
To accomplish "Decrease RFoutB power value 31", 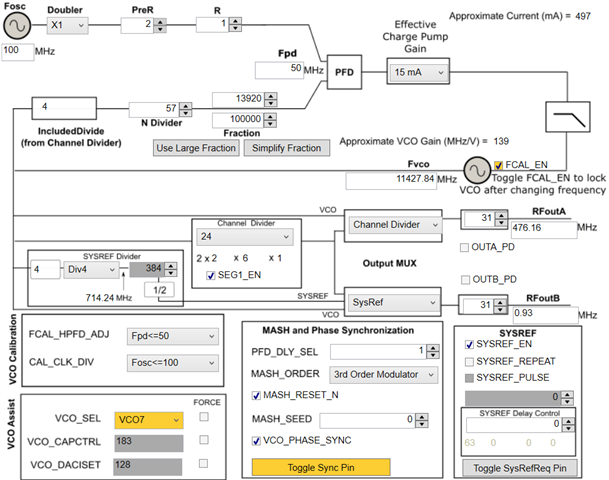I will [x=500, y=309].
